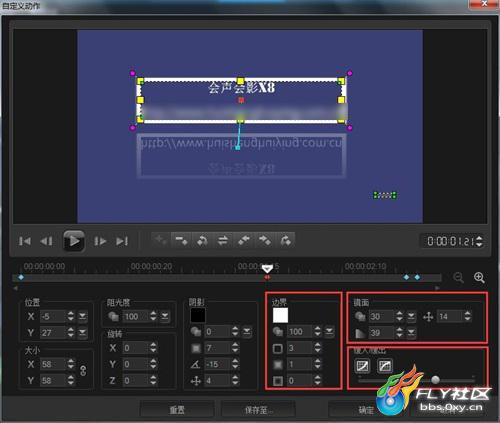Screen dimensions: 500x423
Task: Click the remove keyframe toolbar icon
Action: tap(182, 240)
